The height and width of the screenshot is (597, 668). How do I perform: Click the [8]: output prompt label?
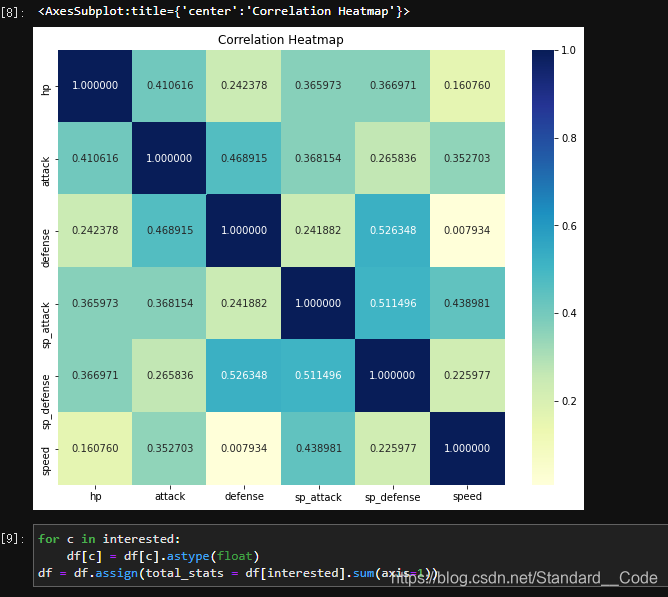[12, 12]
